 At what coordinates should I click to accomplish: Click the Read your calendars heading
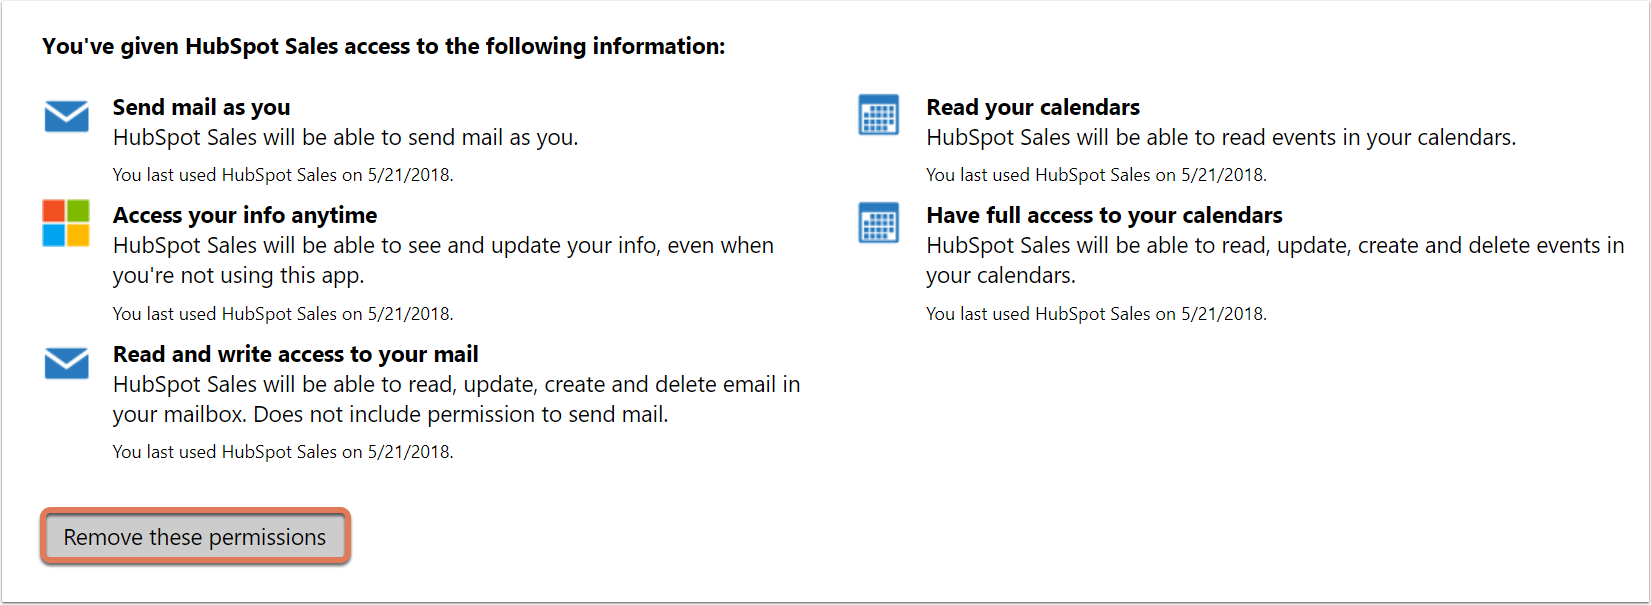(x=1033, y=106)
